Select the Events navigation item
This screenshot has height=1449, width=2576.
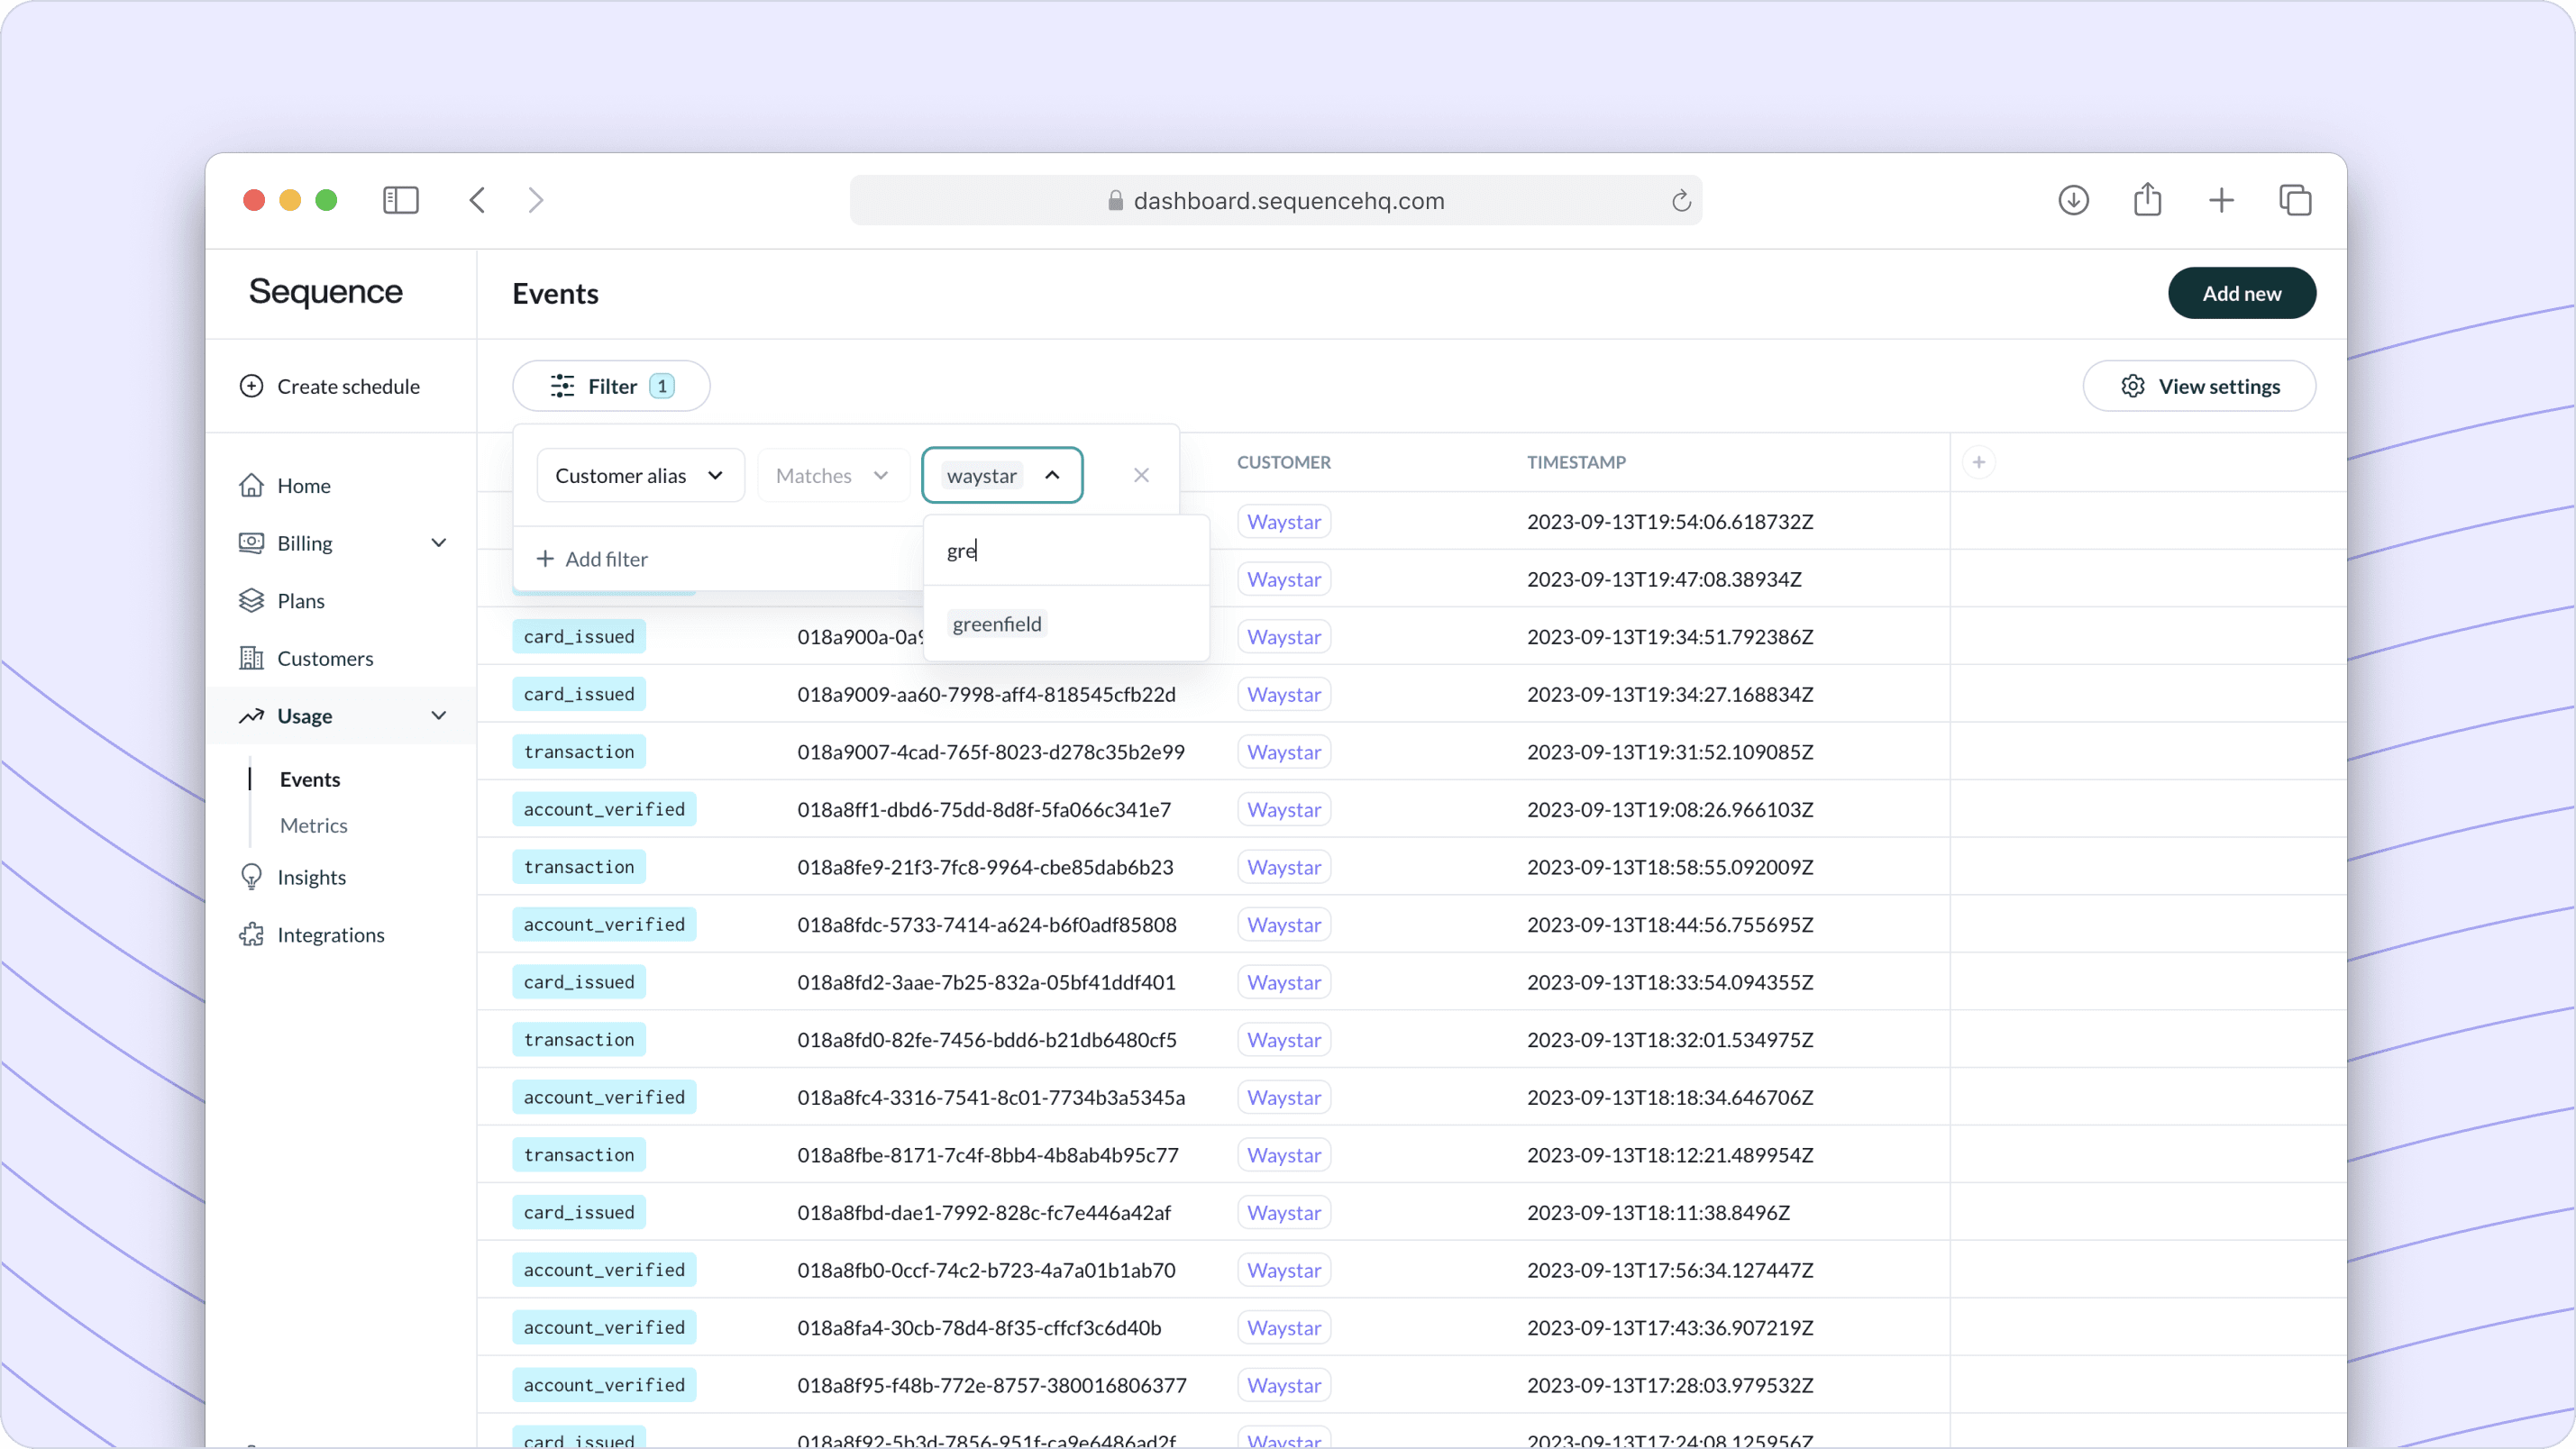point(310,779)
